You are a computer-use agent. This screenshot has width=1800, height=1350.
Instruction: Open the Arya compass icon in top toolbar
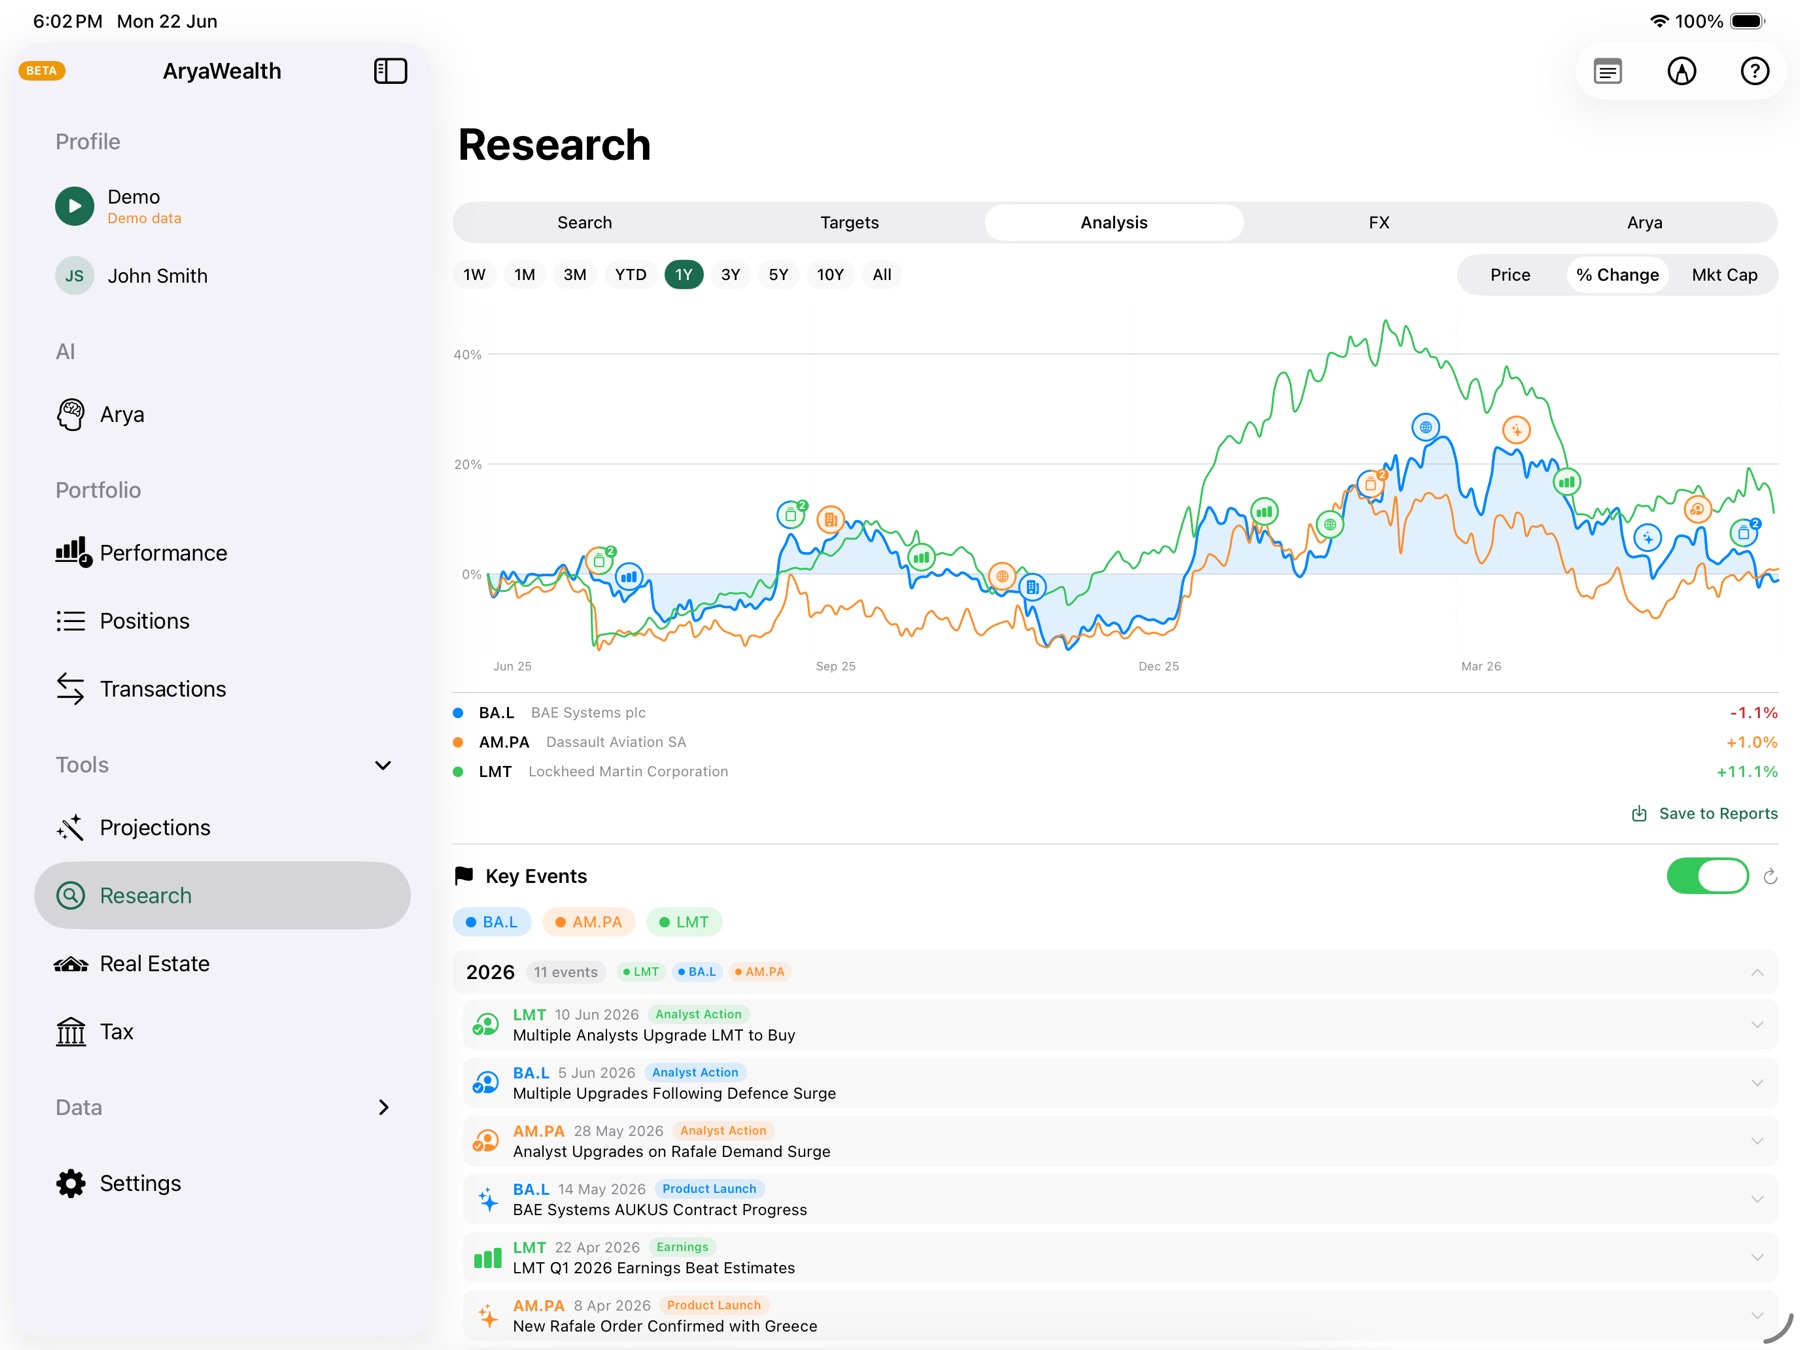point(1682,71)
